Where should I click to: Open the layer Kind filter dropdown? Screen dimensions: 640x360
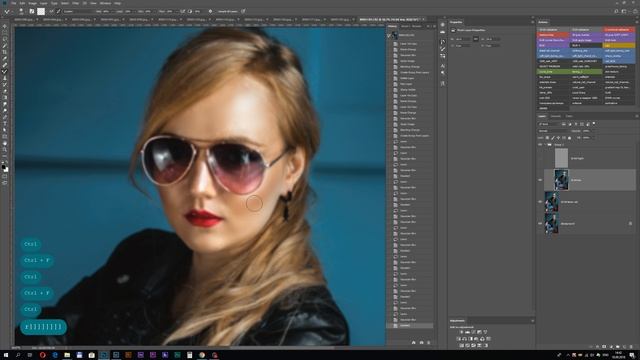pos(549,124)
